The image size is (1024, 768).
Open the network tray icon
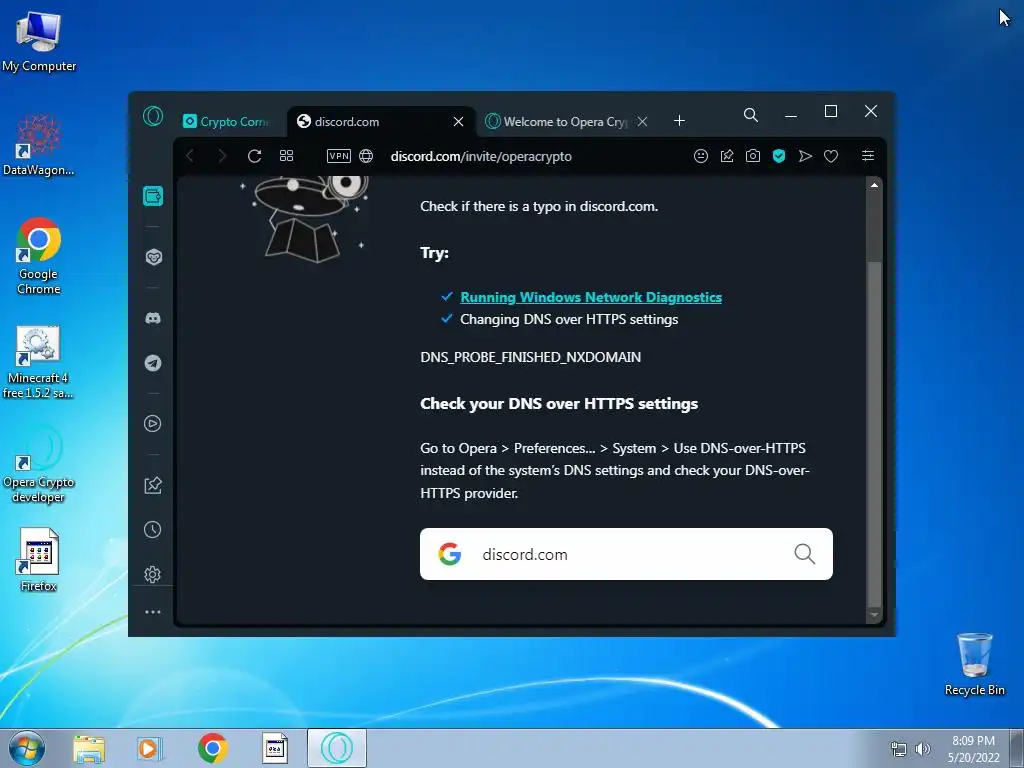[899, 749]
